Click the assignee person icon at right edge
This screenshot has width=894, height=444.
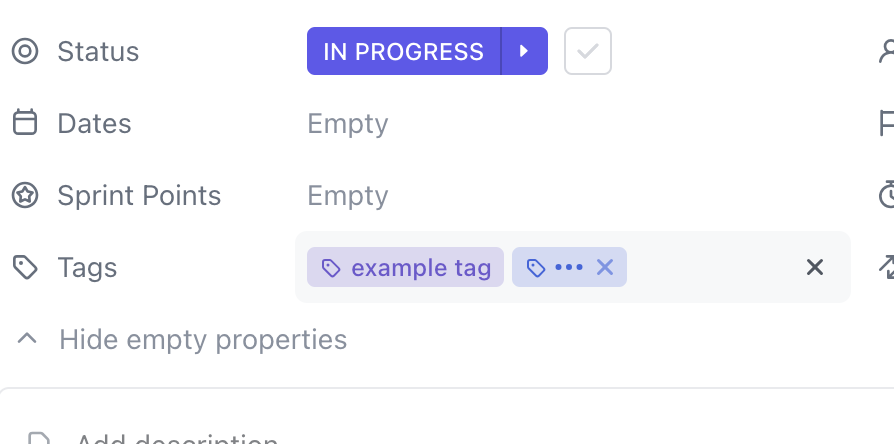coord(886,51)
